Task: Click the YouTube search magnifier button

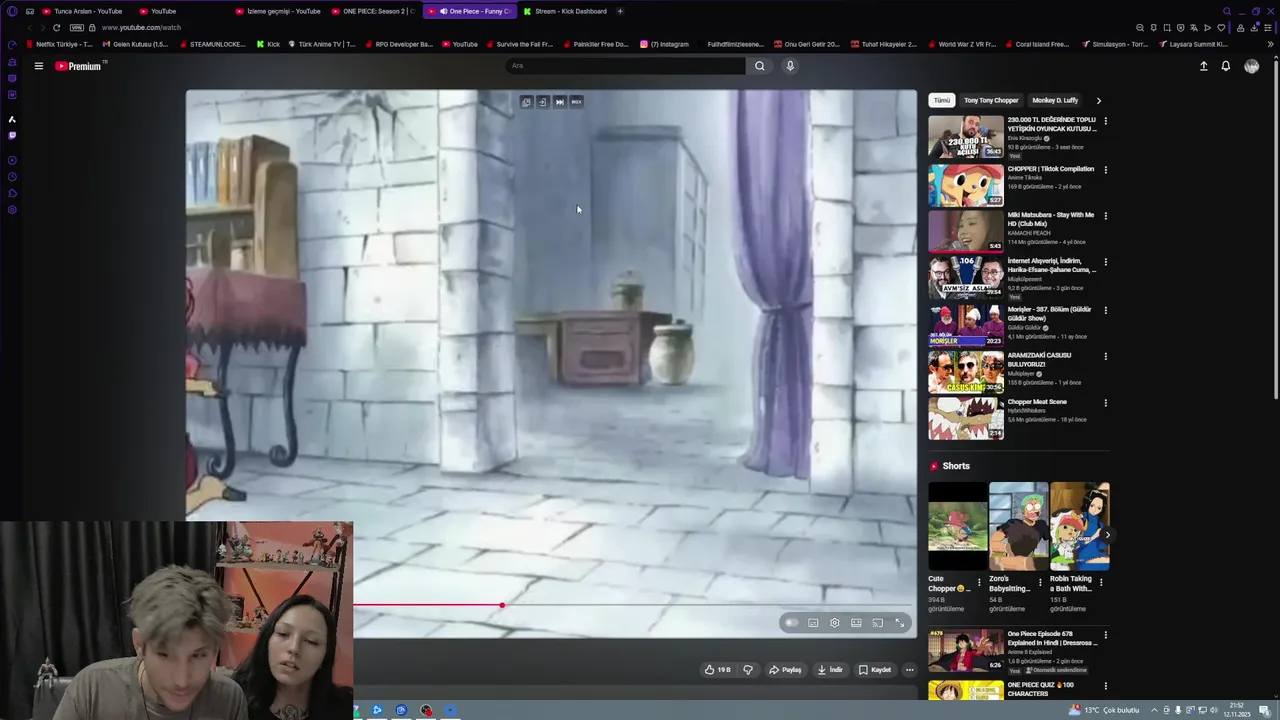Action: coord(760,66)
